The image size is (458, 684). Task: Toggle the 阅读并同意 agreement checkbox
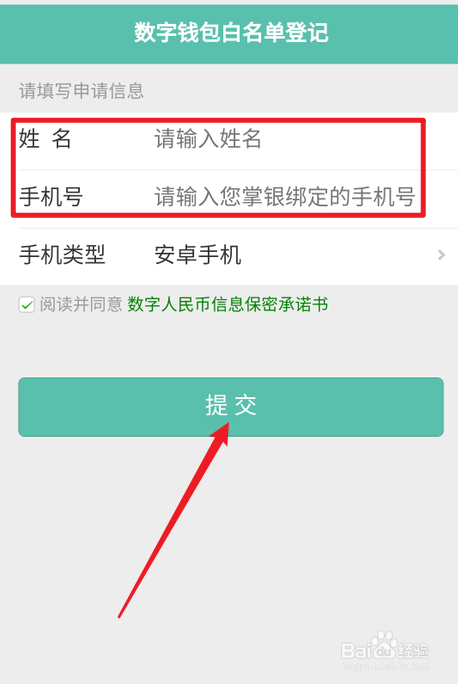(27, 304)
